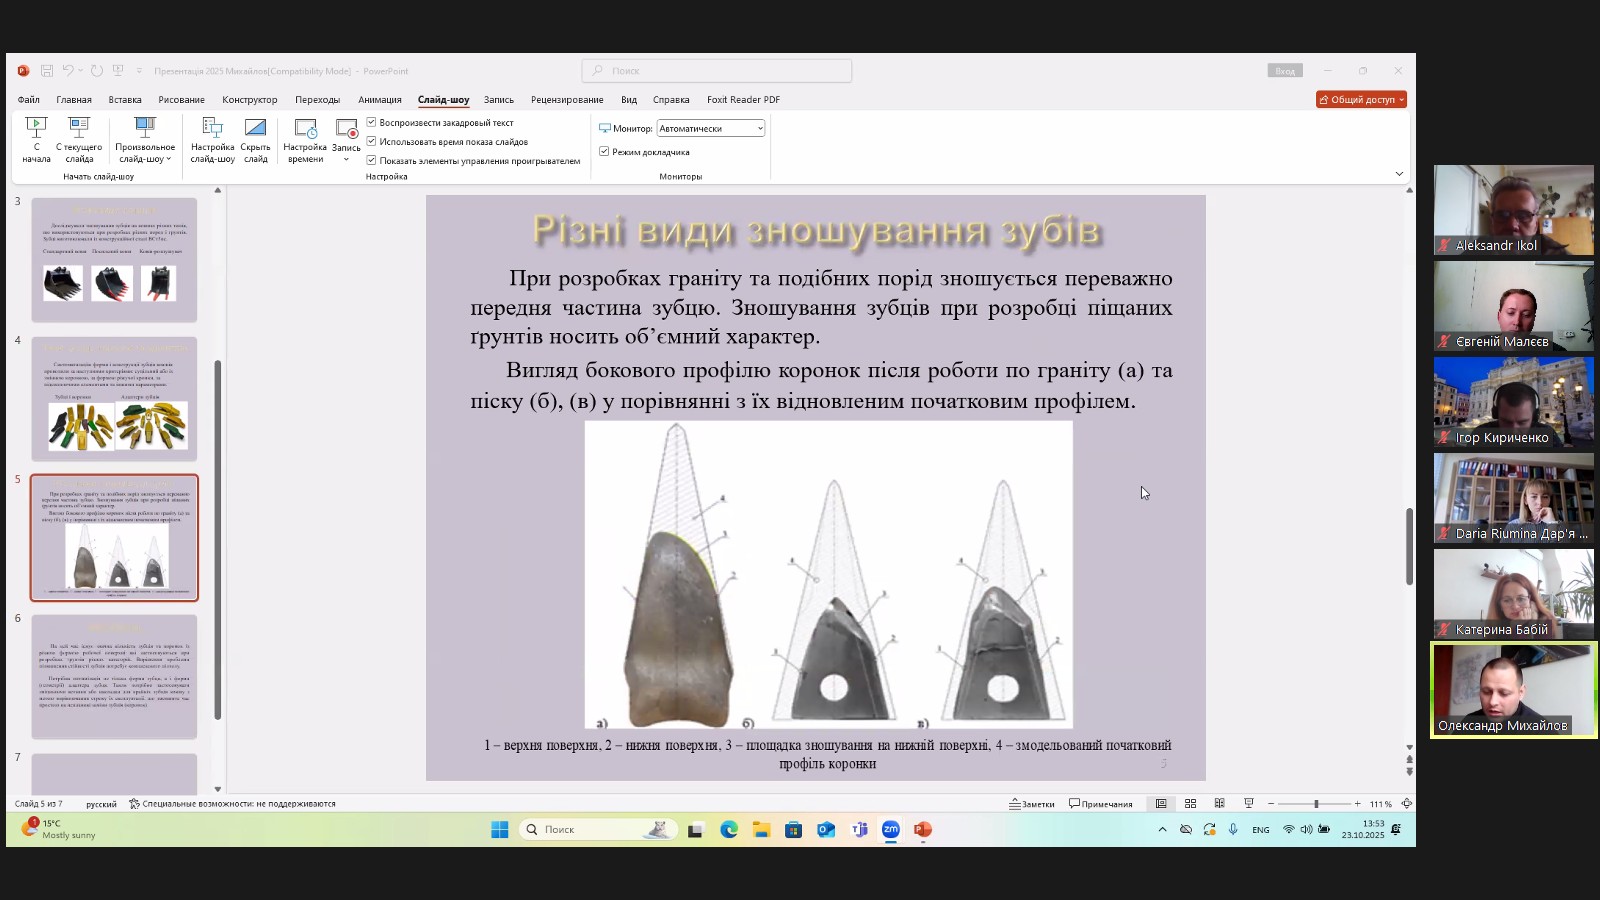The image size is (1600, 900).
Task: Start slideshow from current slide
Action: [79, 138]
